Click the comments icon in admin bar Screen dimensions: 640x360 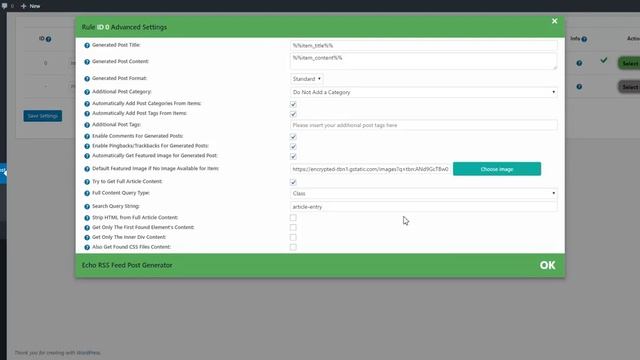4,6
